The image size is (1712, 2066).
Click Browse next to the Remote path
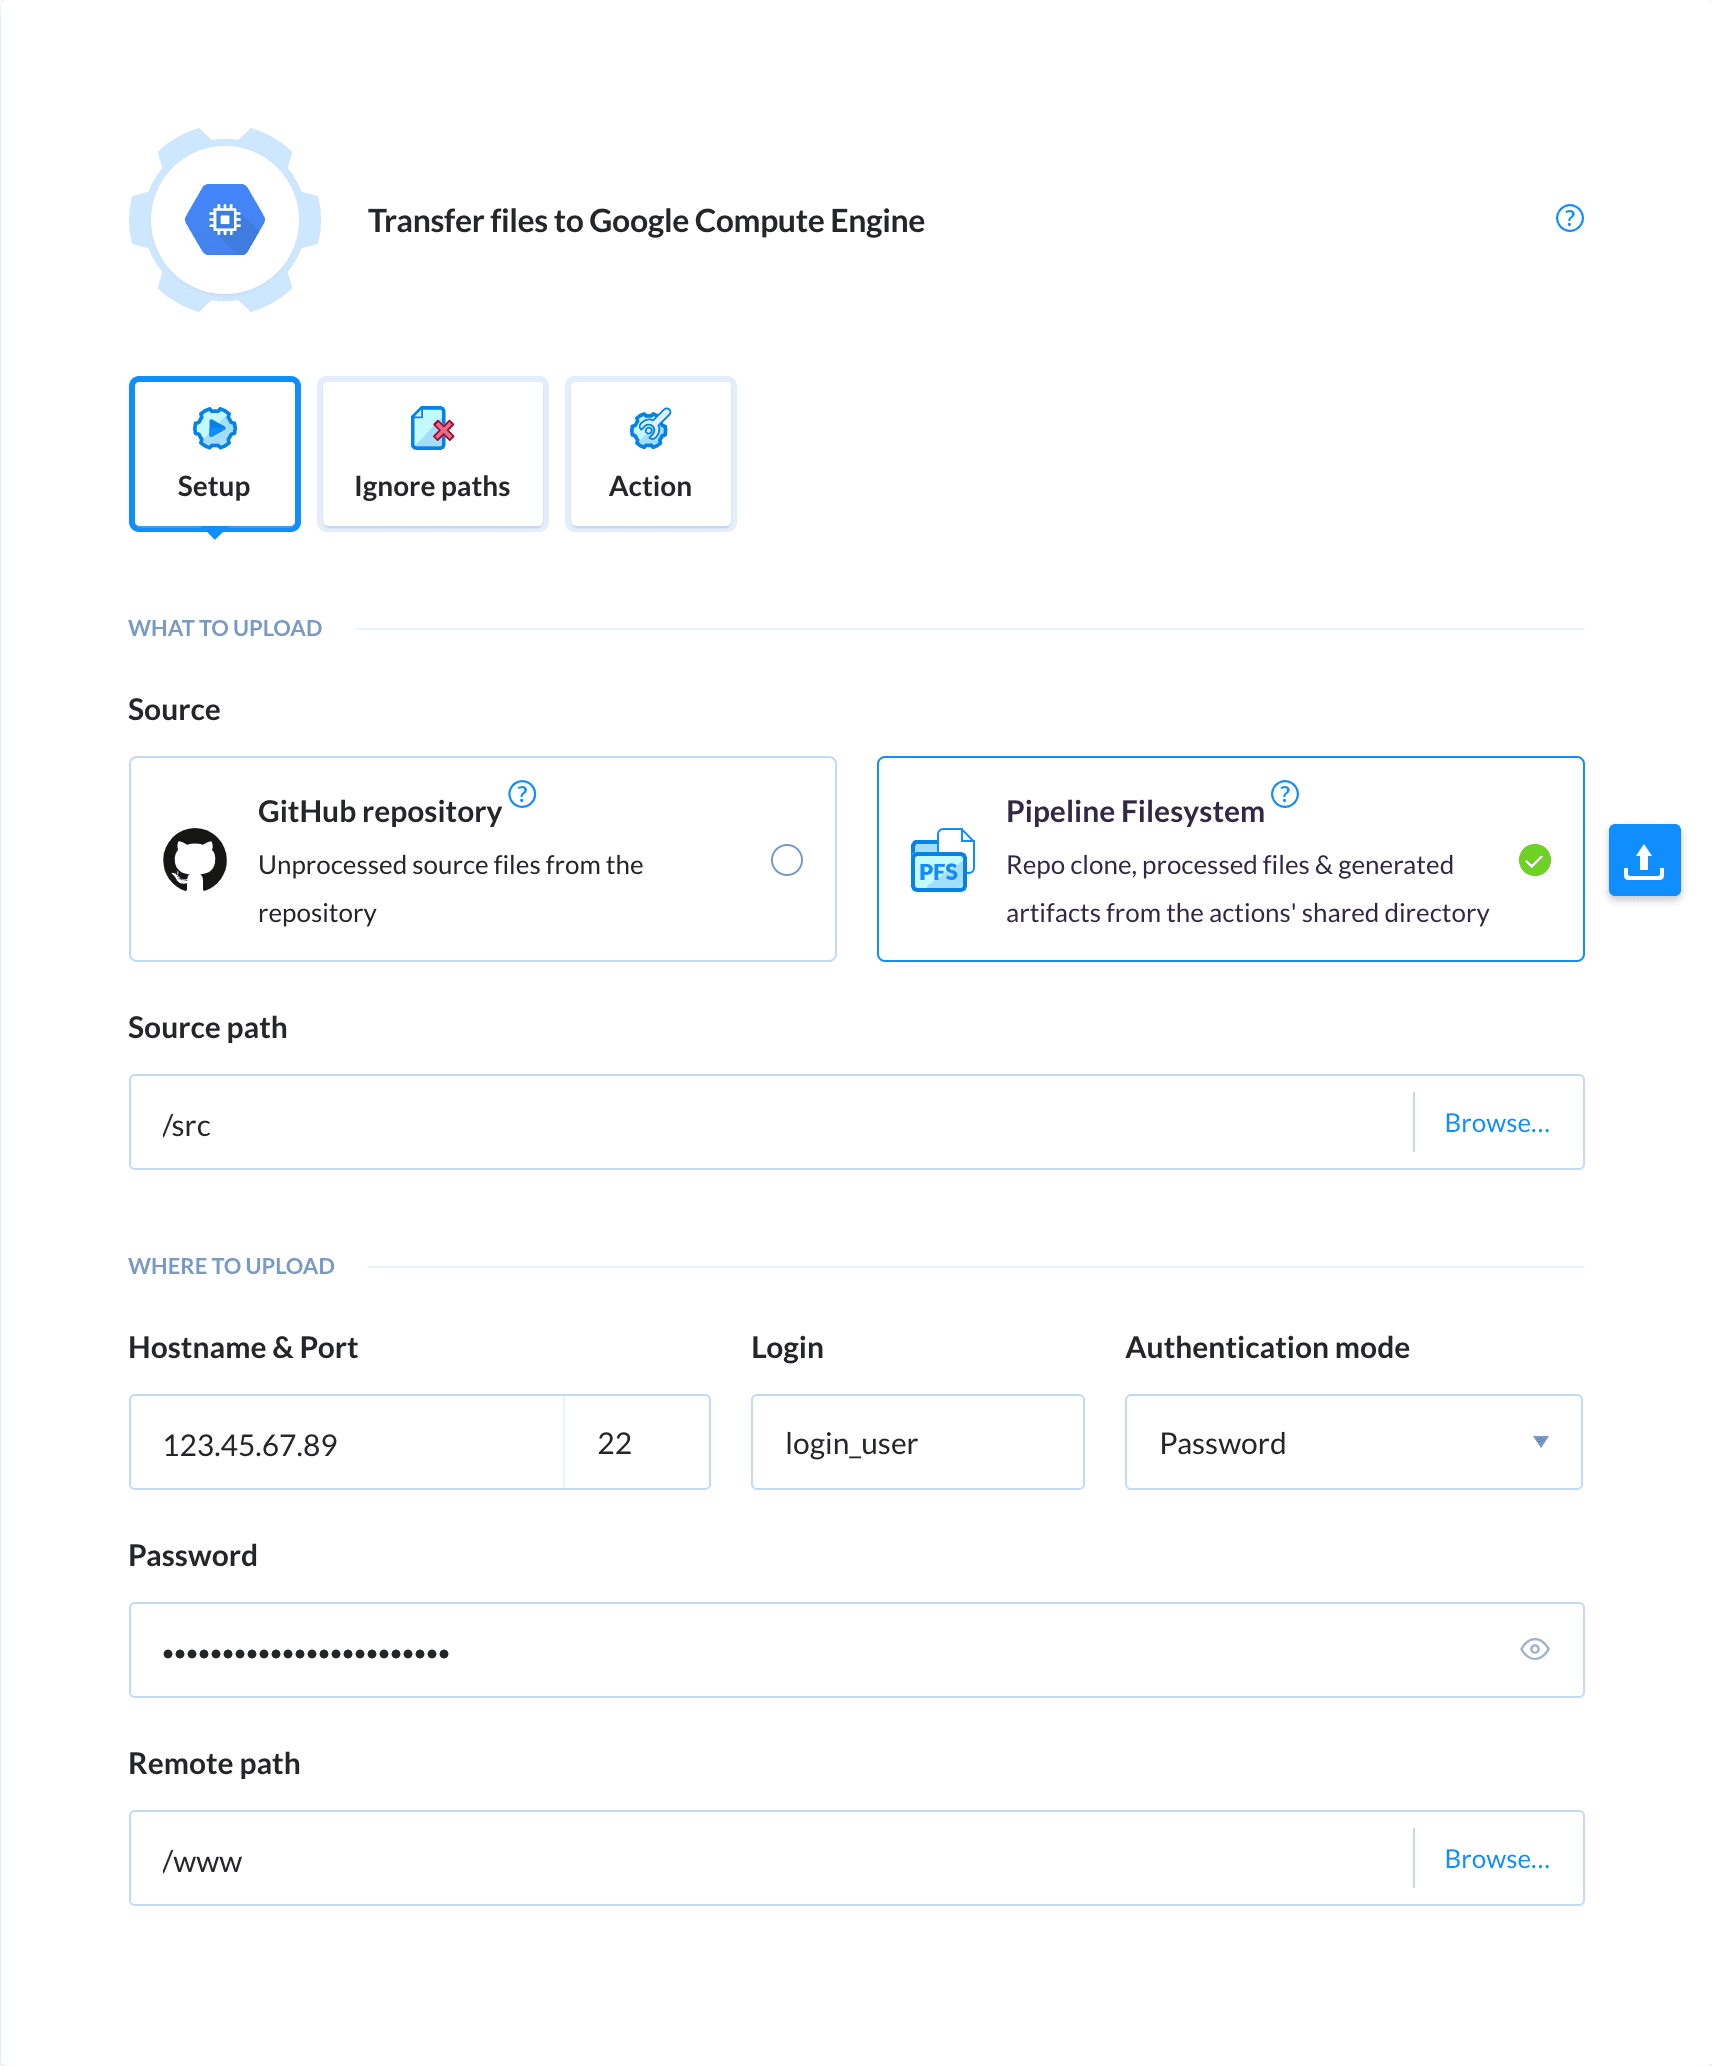pos(1497,1858)
